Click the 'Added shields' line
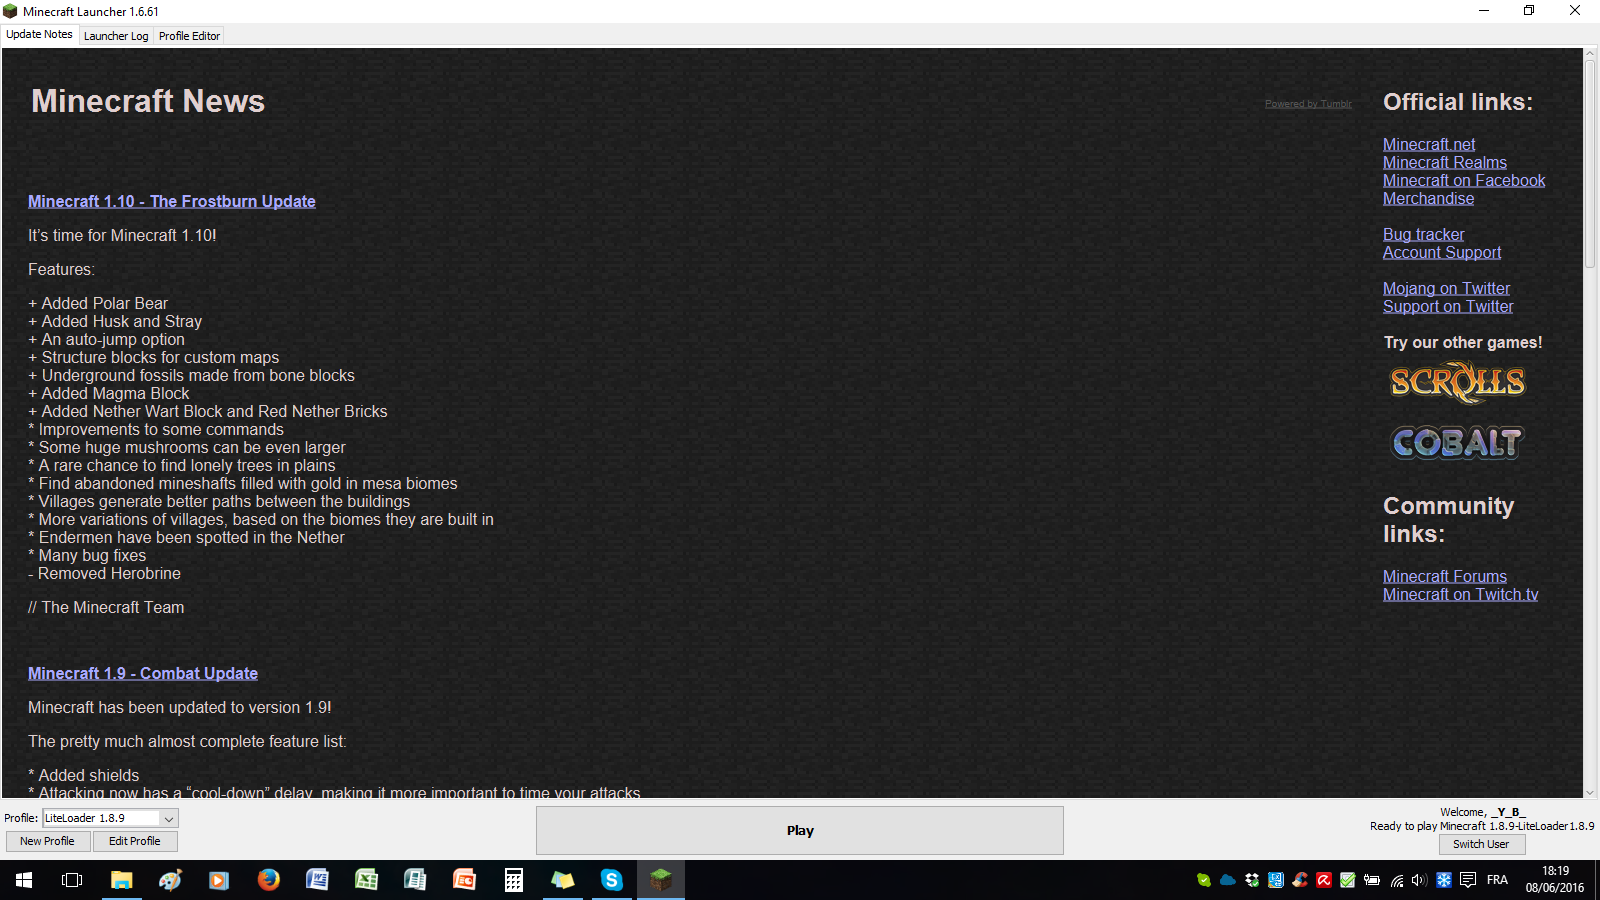Viewport: 1600px width, 900px height. (x=83, y=775)
